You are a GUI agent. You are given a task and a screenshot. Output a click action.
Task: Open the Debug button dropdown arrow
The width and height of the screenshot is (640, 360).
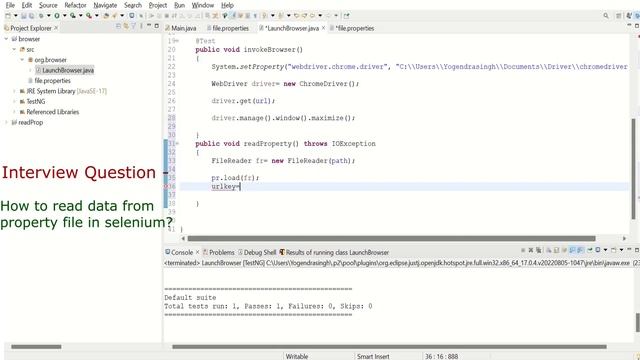pyautogui.click(x=49, y=16)
